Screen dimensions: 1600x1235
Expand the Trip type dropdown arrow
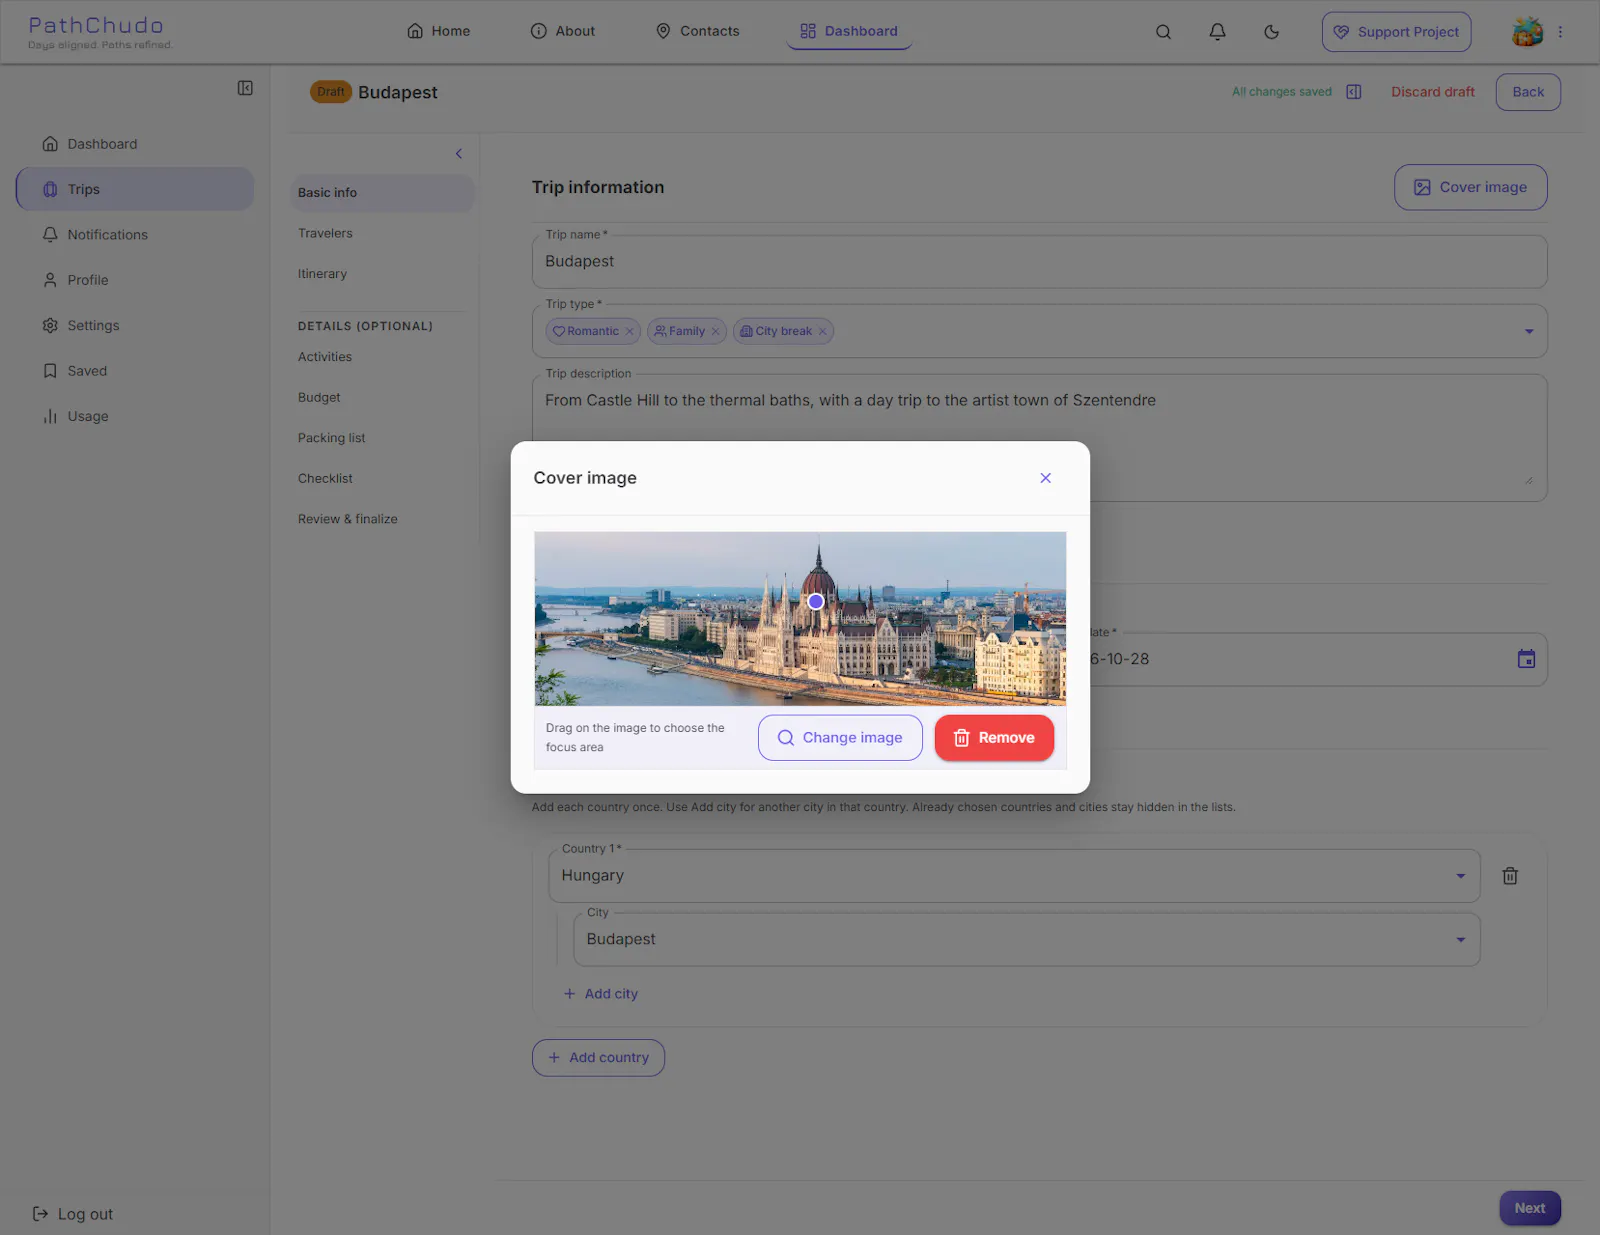coord(1528,332)
